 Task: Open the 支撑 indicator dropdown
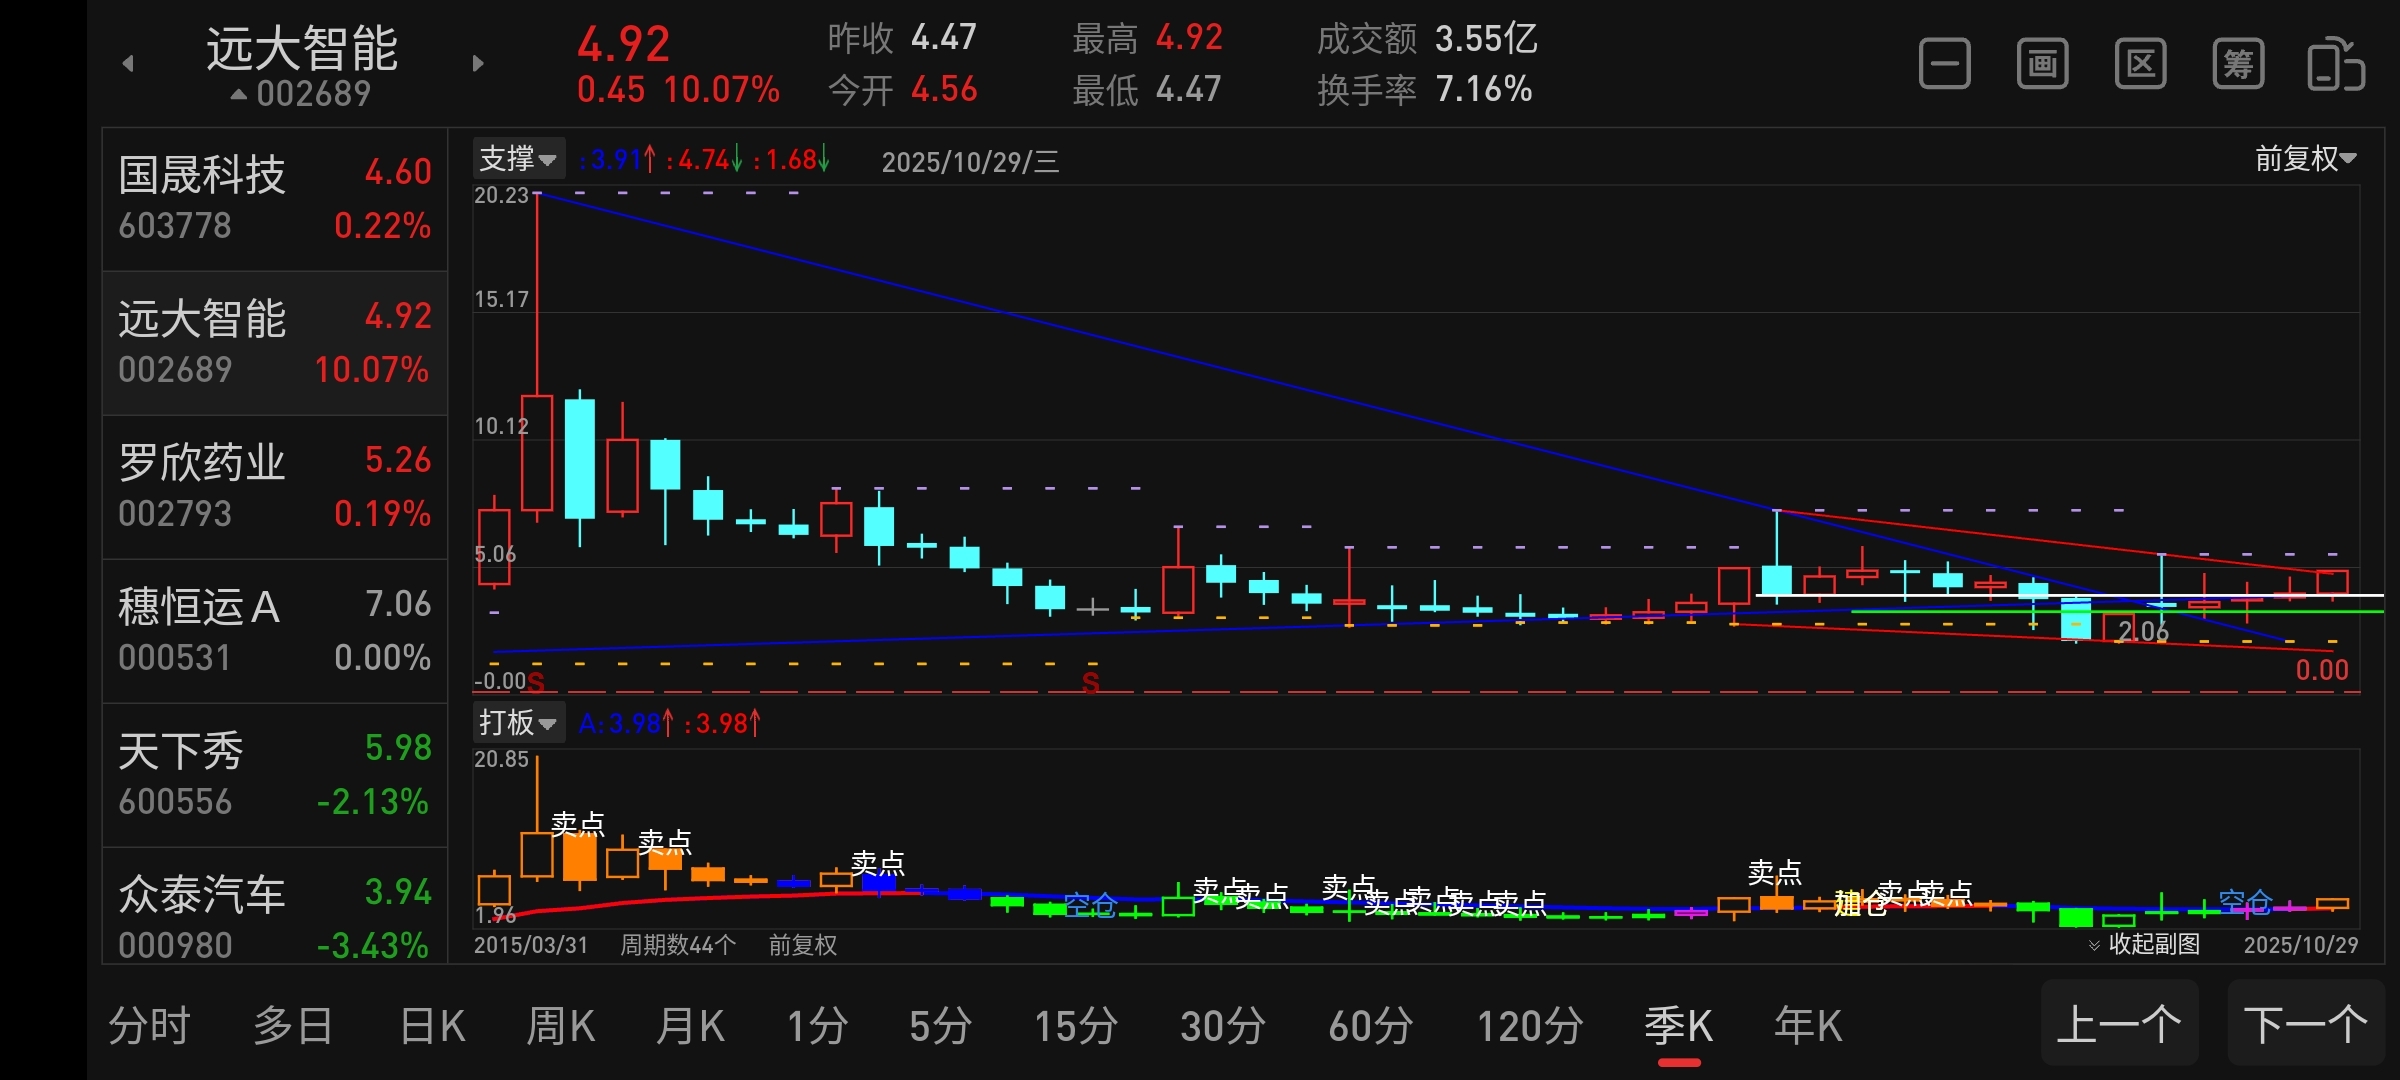click(518, 159)
